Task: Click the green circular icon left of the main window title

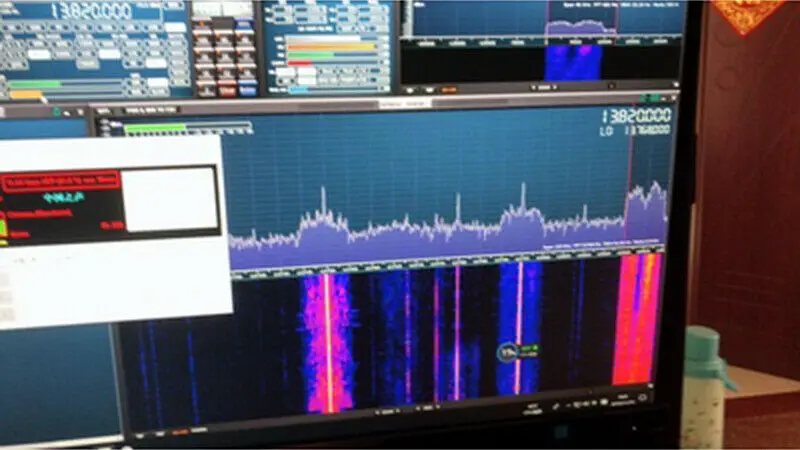Action: pyautogui.click(x=57, y=112)
